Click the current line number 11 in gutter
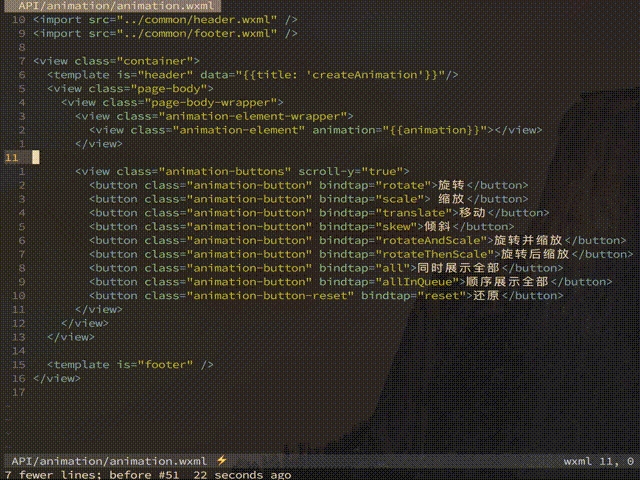This screenshot has width=640, height=480. click(x=12, y=158)
